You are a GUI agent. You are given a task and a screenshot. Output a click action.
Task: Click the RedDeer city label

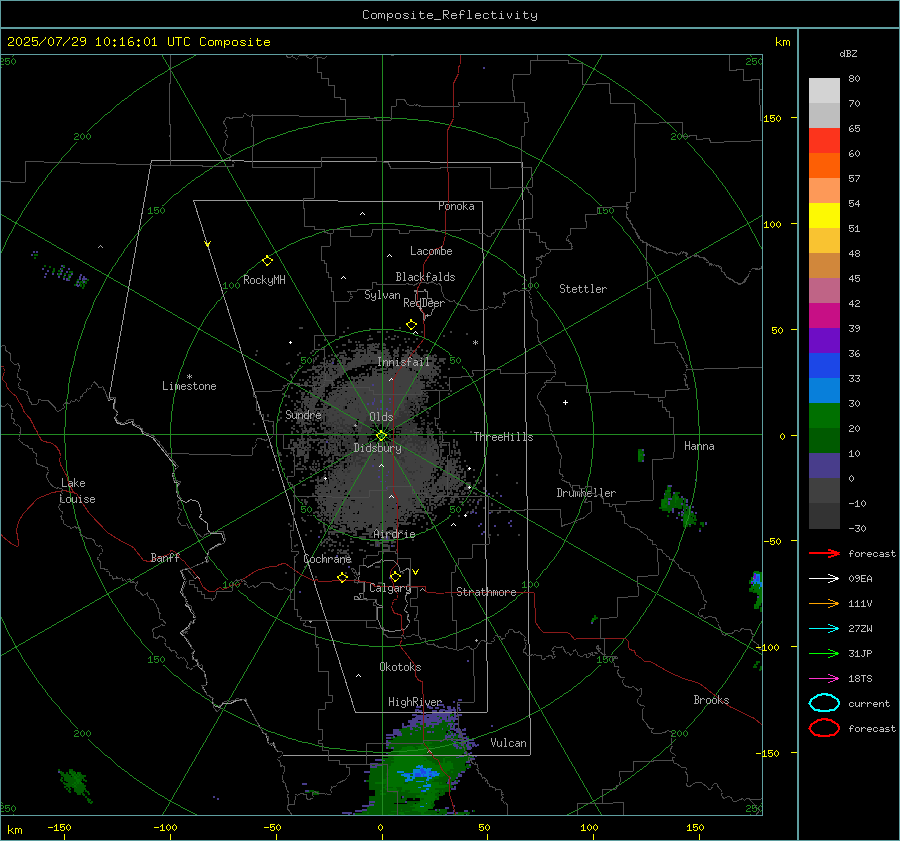coord(424,303)
